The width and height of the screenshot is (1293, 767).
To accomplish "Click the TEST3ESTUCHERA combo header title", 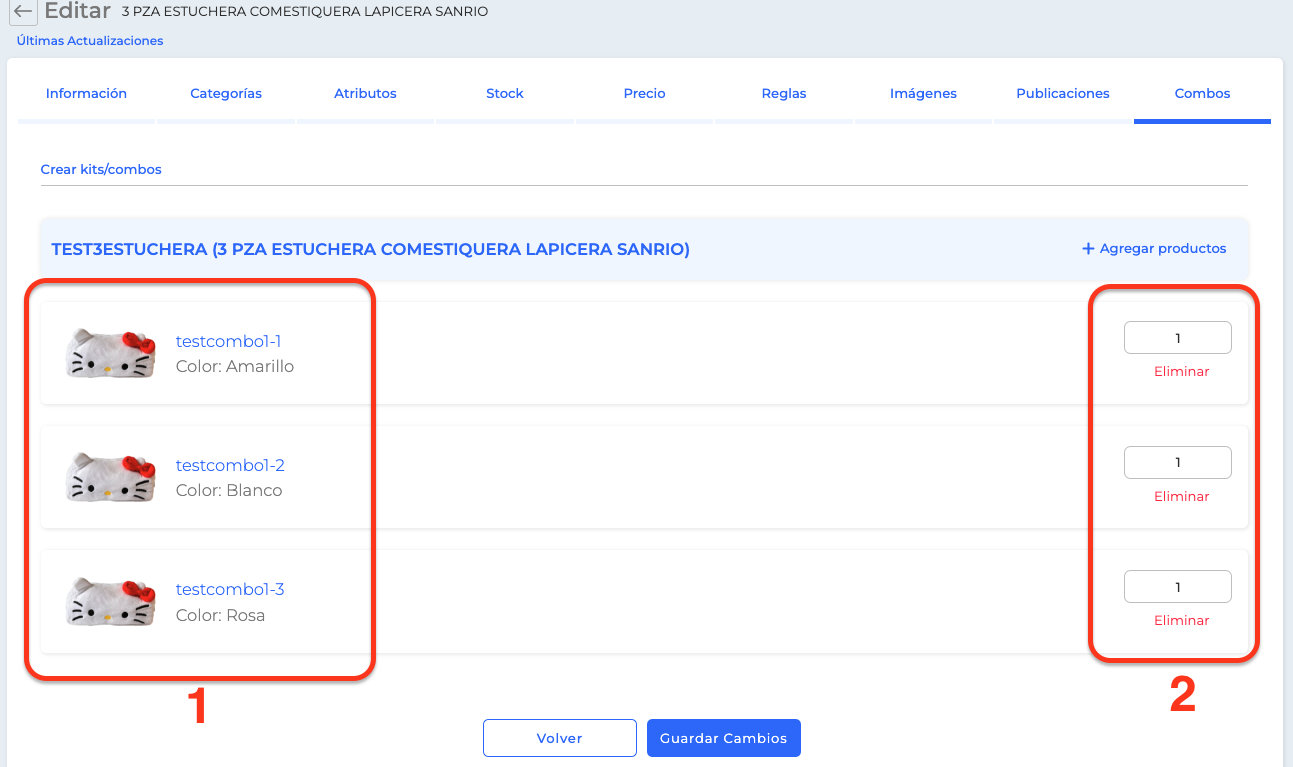I will coord(371,249).
